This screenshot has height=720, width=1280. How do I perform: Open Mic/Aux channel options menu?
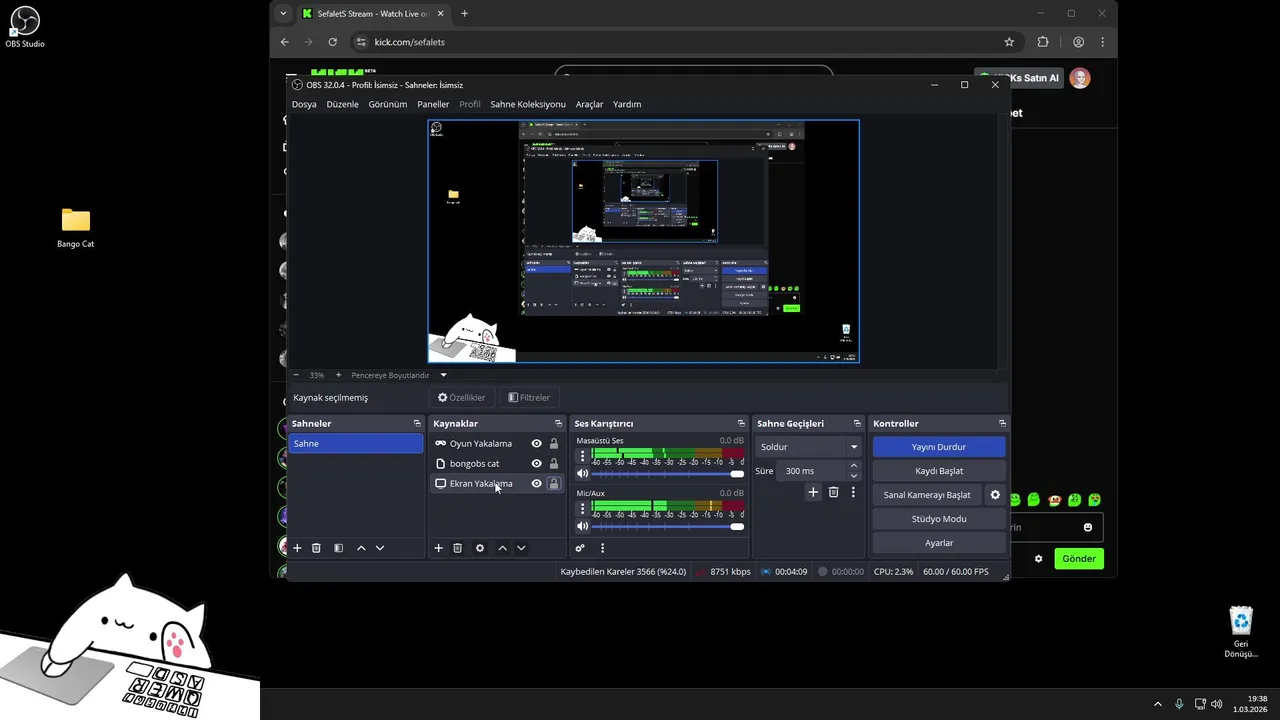(582, 508)
